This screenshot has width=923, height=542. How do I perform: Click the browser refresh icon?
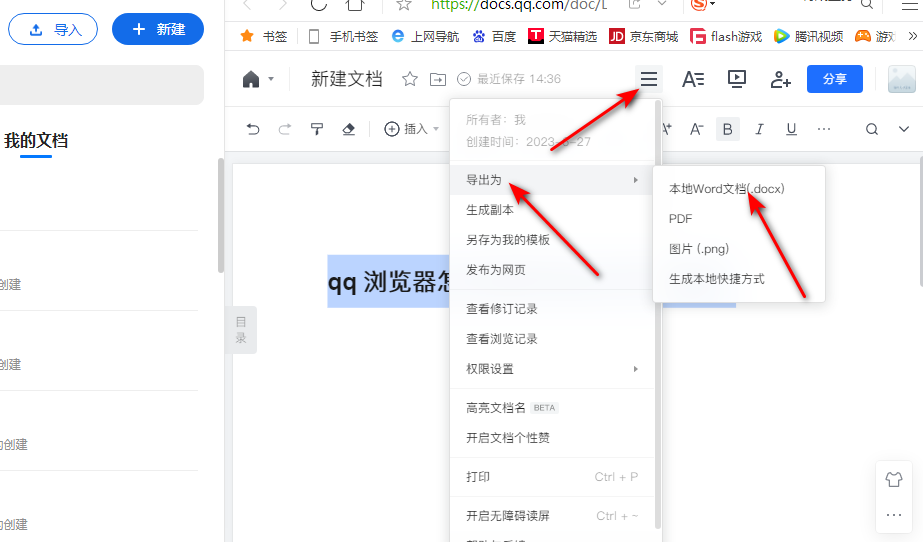318,5
